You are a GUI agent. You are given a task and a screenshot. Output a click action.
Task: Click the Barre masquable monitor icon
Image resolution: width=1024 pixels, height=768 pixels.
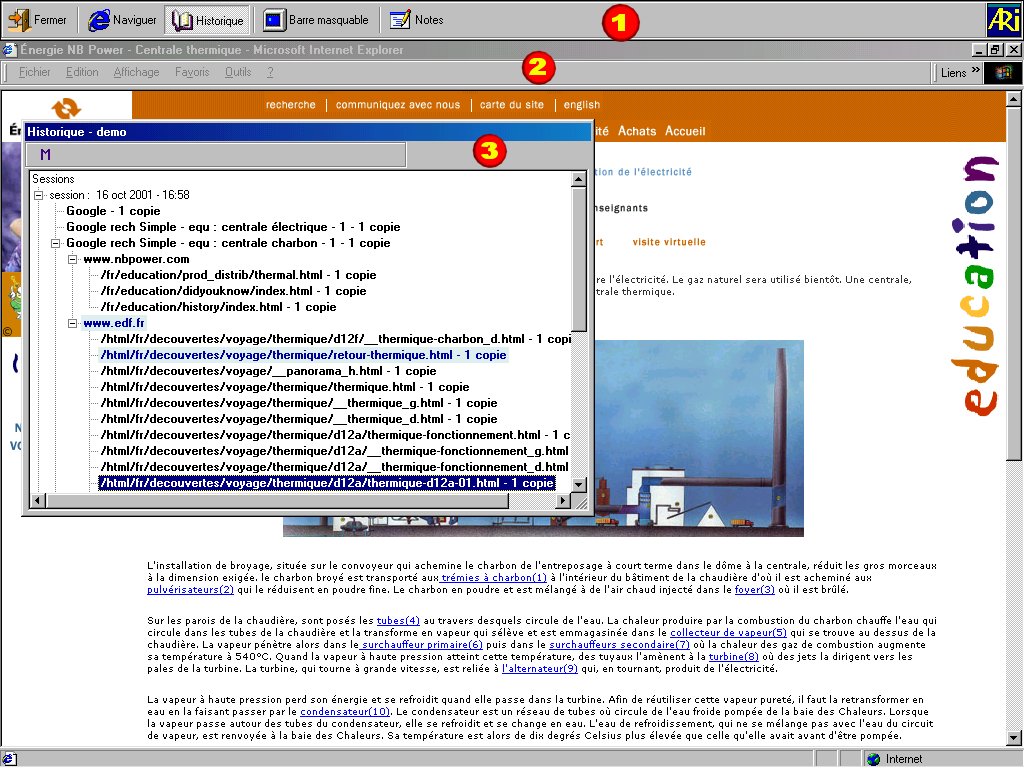click(x=274, y=20)
